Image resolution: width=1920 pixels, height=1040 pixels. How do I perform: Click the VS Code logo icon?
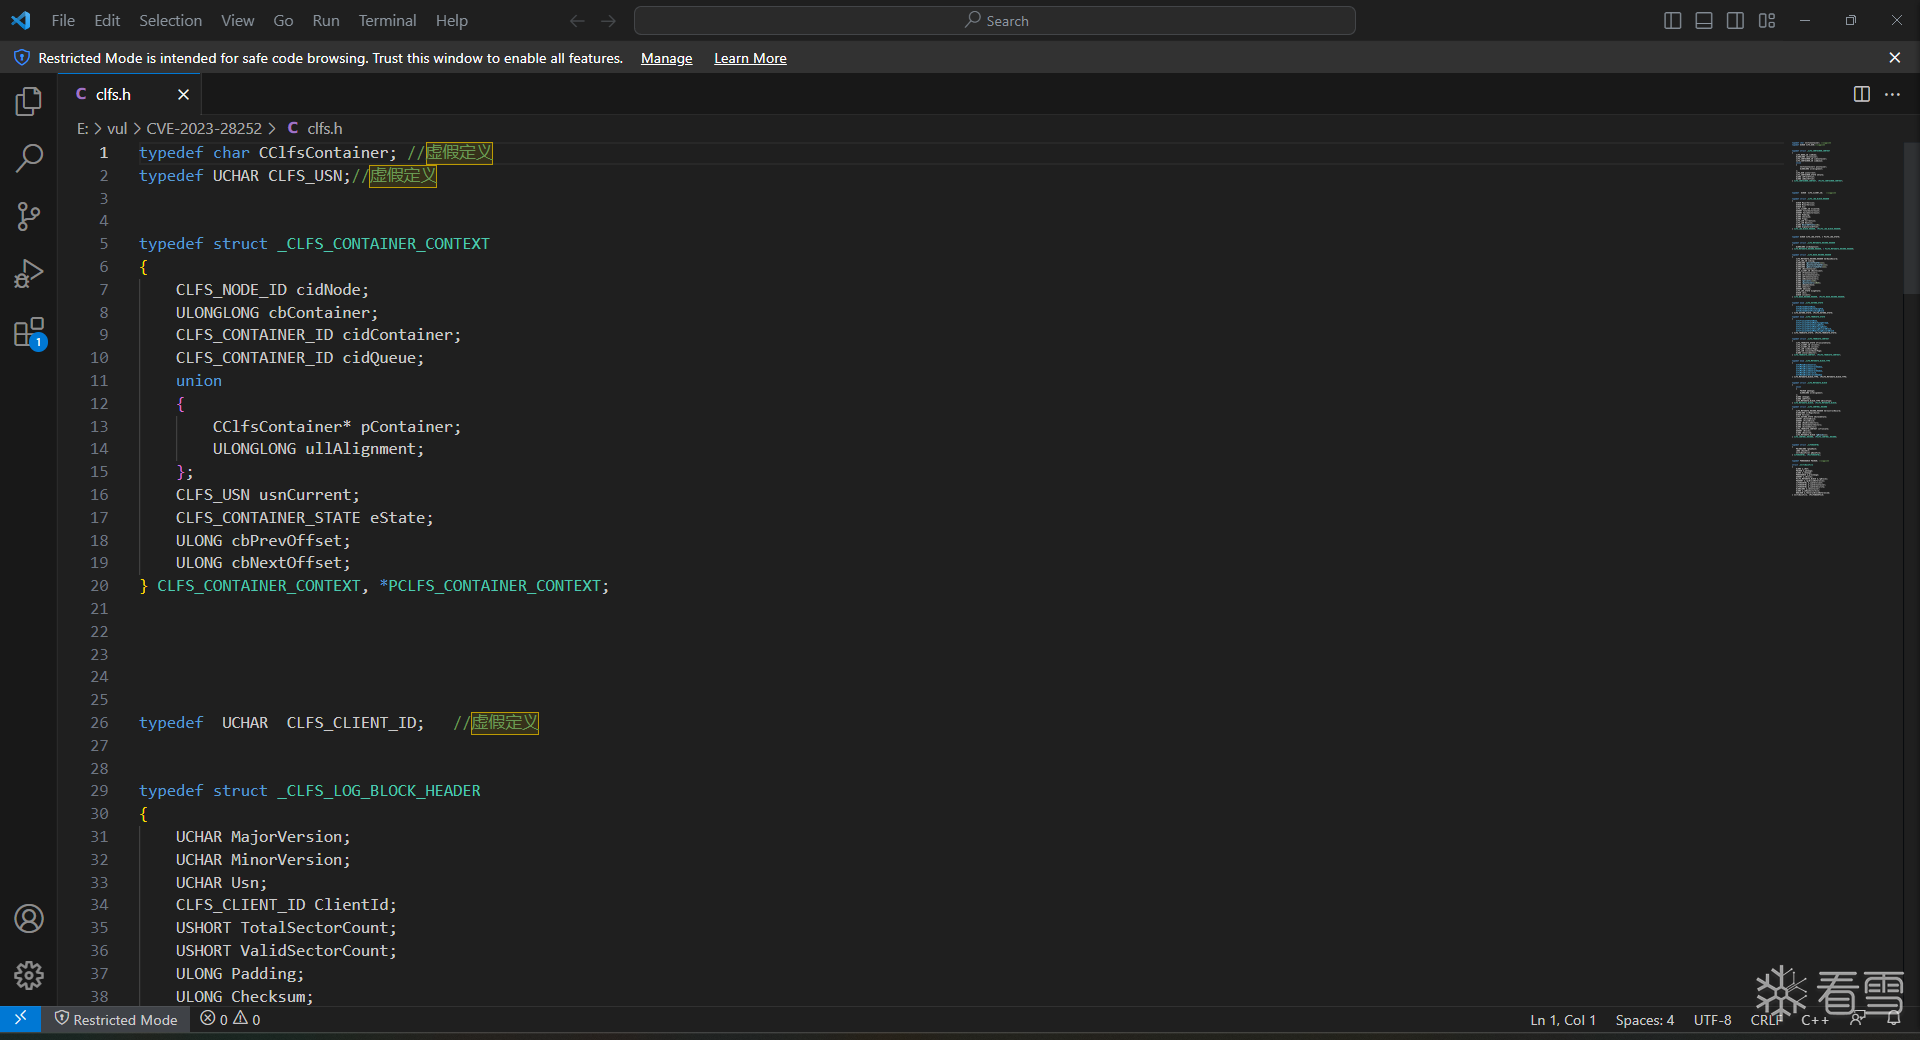point(21,20)
